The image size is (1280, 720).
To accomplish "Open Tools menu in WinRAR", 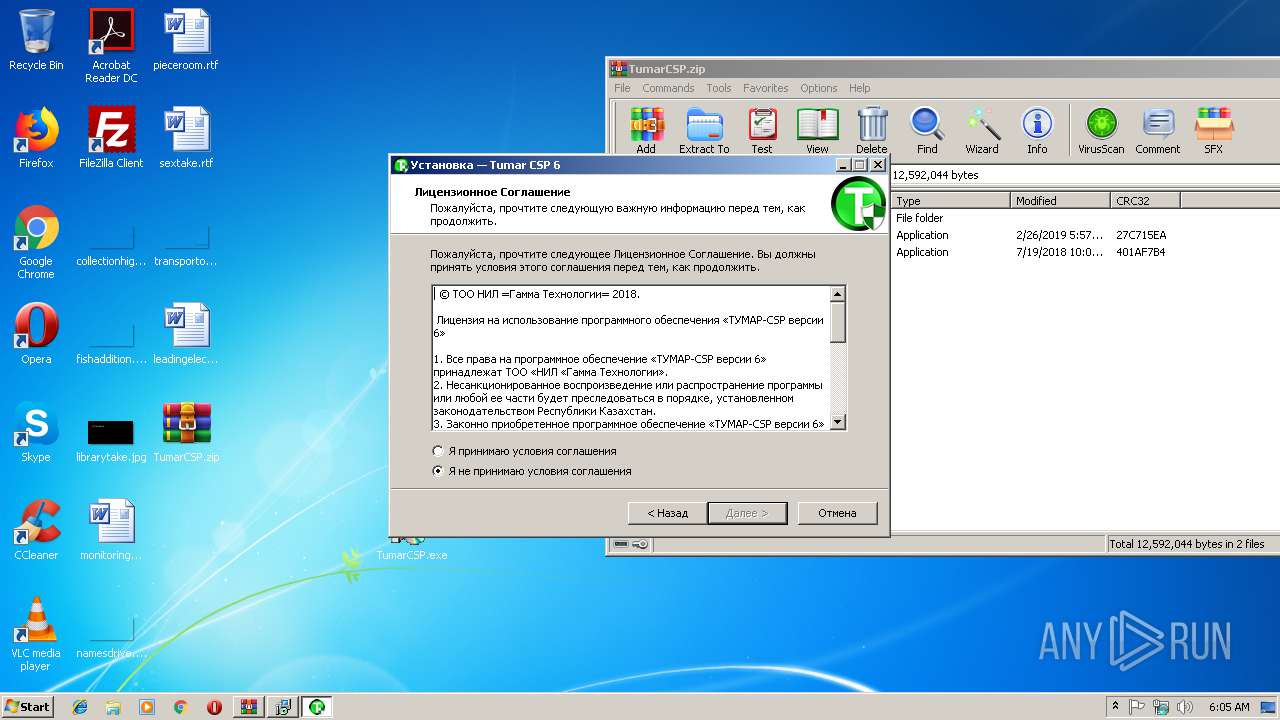I will point(719,88).
